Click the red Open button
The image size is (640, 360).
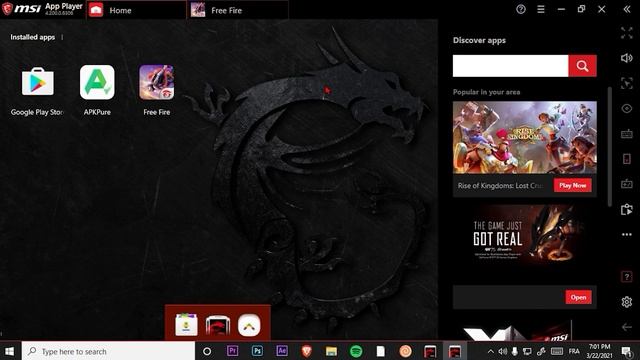pos(578,297)
